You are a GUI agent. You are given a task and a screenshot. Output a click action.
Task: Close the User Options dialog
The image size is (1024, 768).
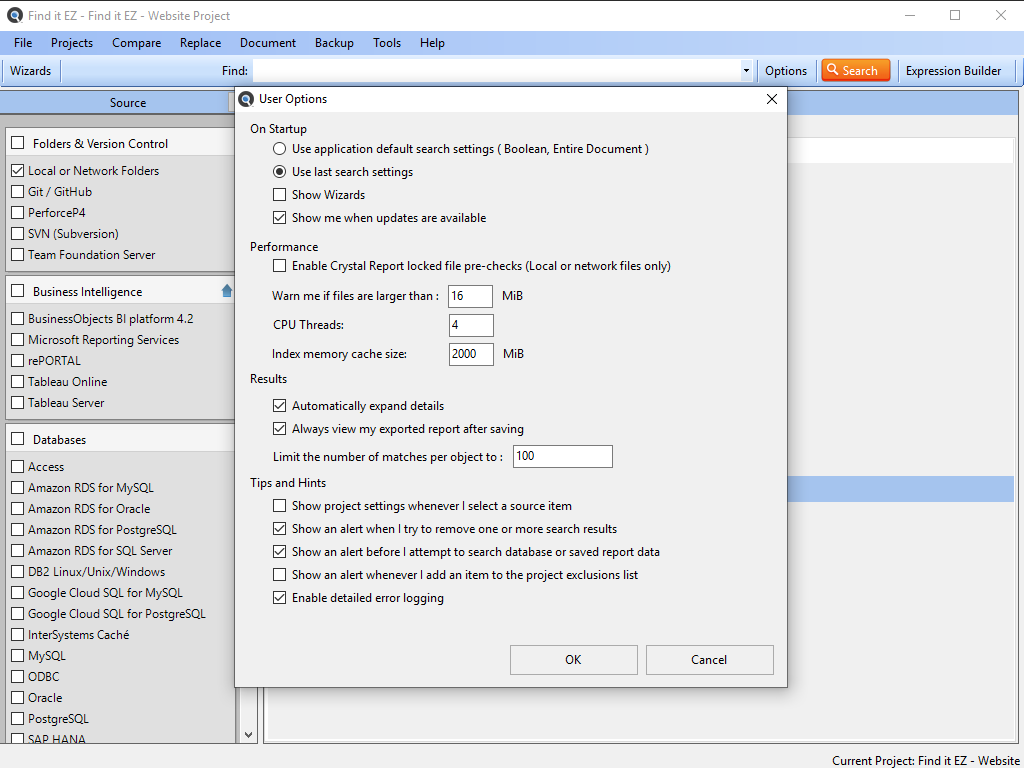click(x=771, y=99)
